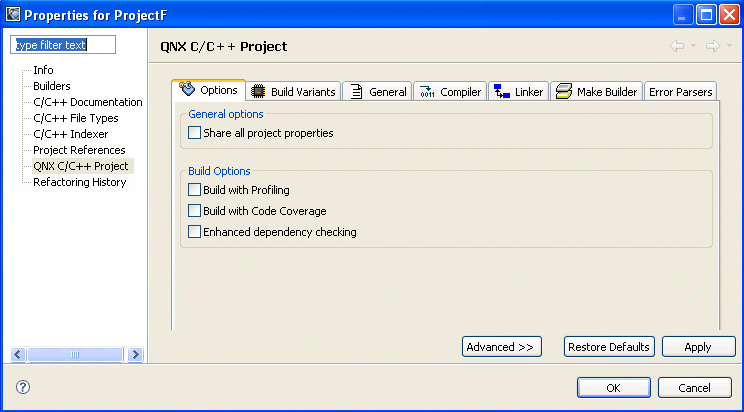The image size is (744, 412).
Task: Click the Options tab wrench icon
Action: [x=187, y=91]
